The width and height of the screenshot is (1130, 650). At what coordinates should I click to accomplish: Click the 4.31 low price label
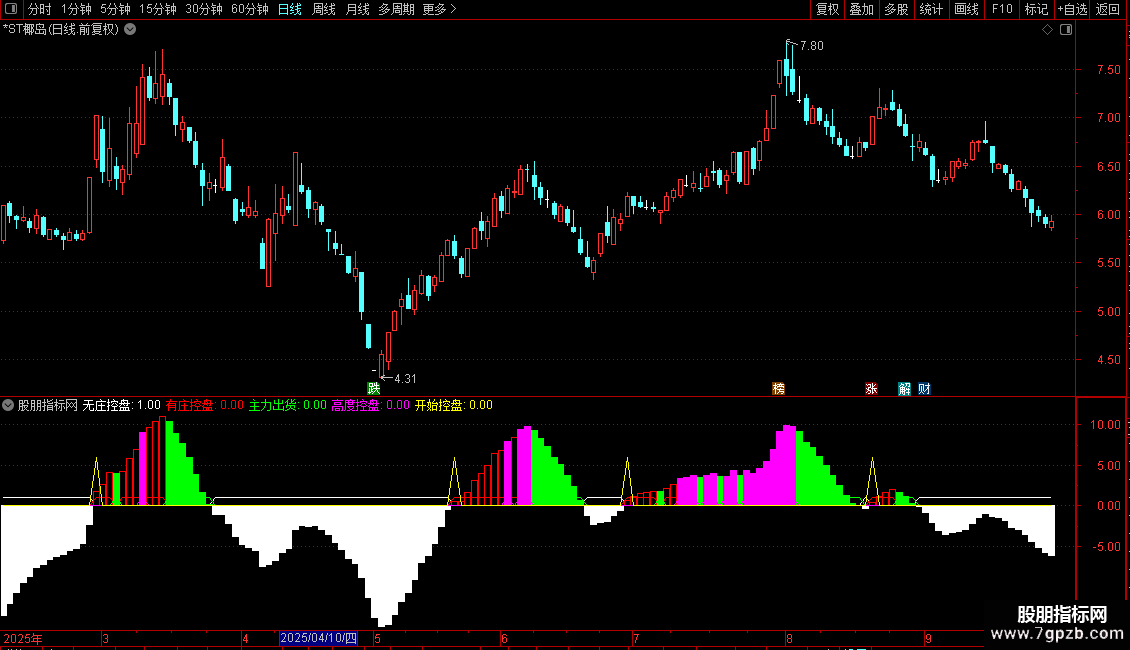405,378
